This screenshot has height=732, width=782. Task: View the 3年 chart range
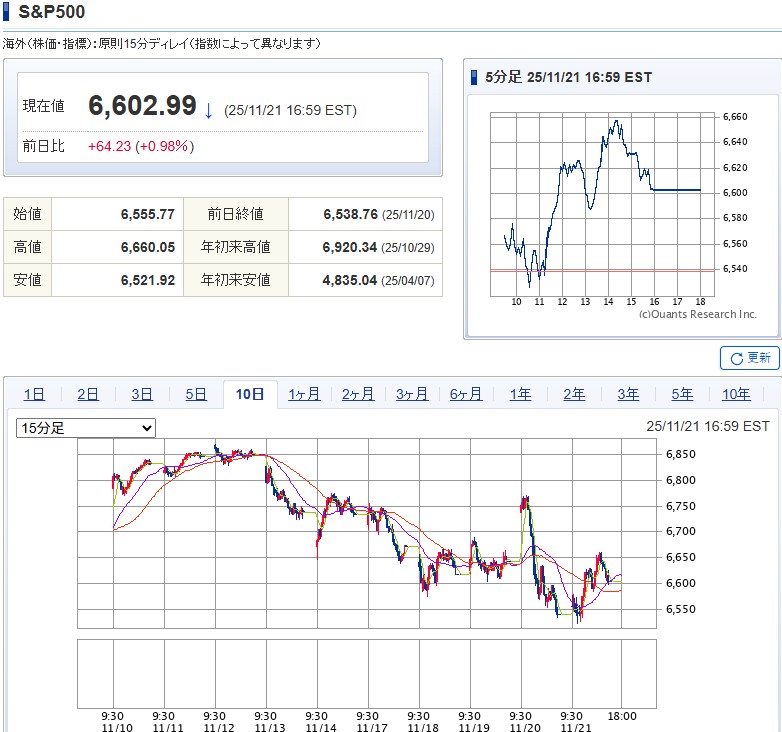click(628, 394)
